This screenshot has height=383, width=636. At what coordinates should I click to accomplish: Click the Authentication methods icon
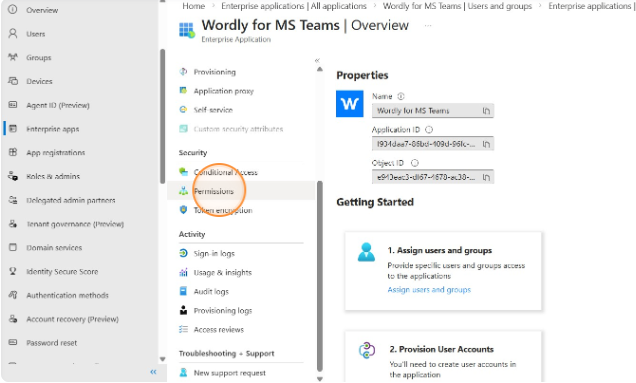click(13, 295)
